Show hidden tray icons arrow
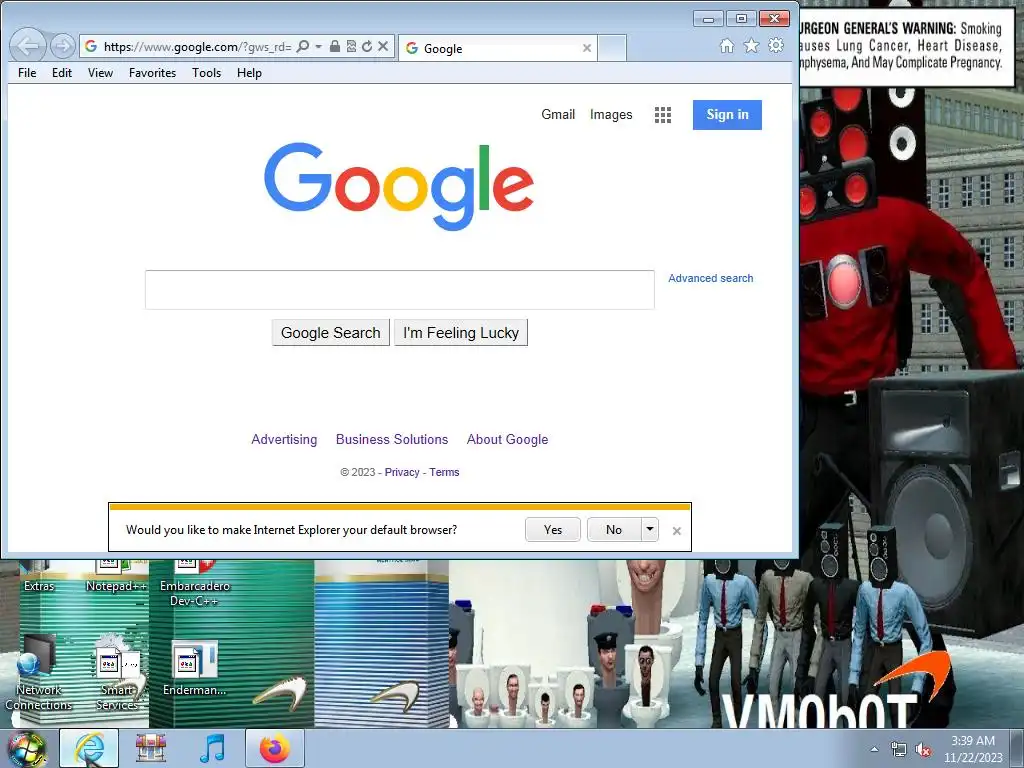 874,749
